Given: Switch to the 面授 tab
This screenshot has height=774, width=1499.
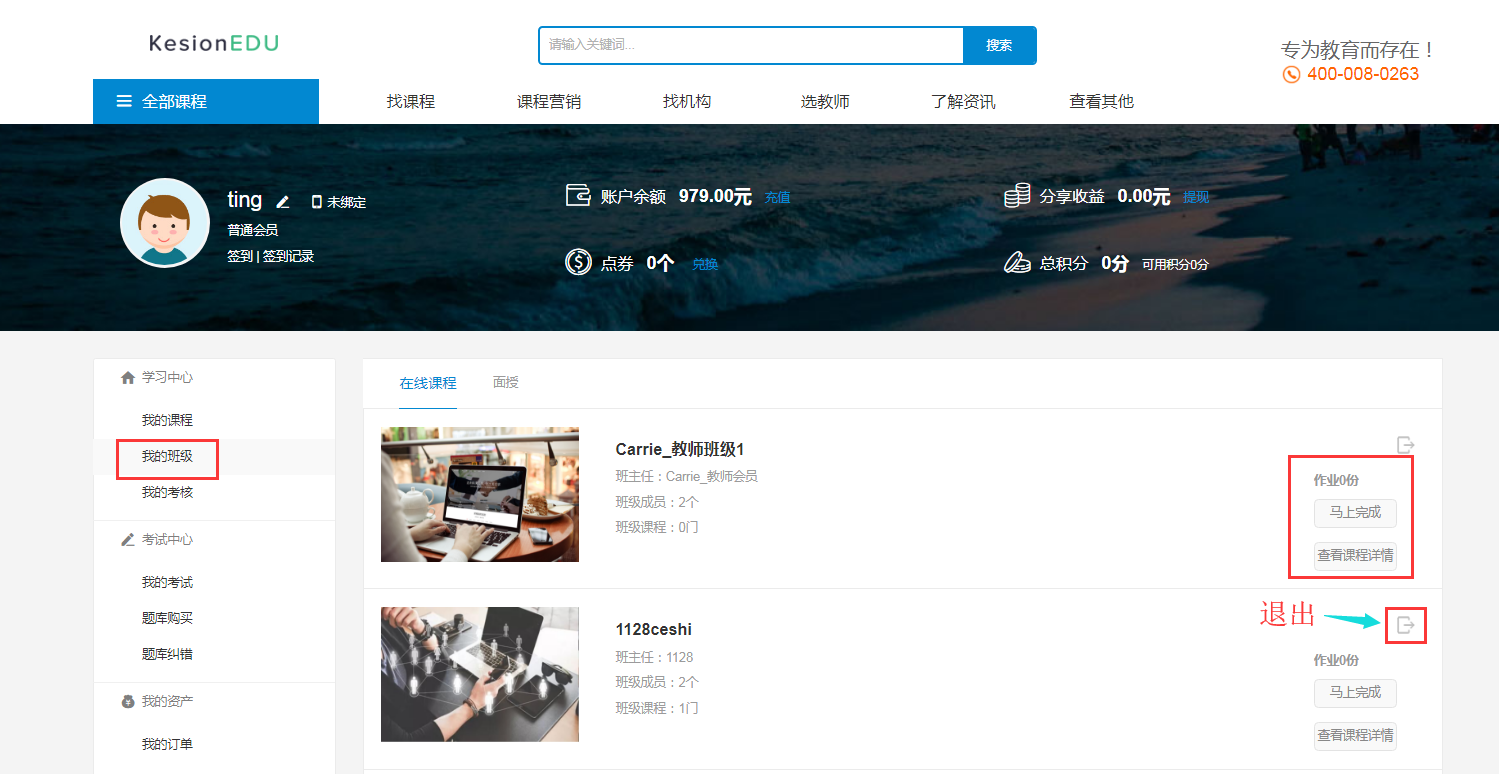Looking at the screenshot, I should 506,382.
